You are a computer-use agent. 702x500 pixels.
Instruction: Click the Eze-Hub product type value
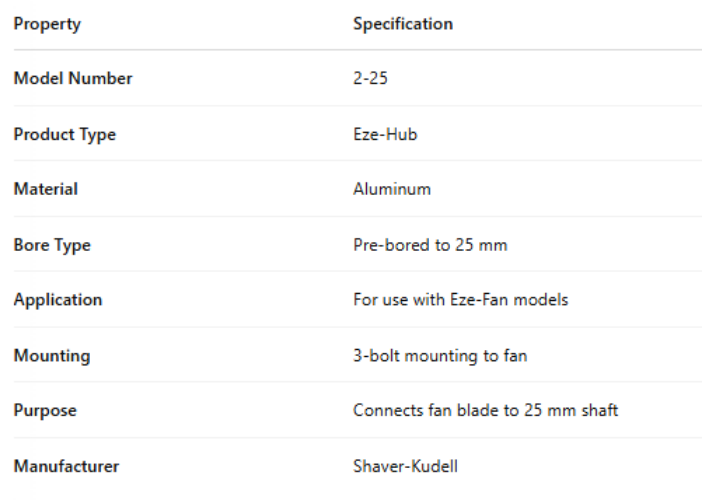(385, 135)
